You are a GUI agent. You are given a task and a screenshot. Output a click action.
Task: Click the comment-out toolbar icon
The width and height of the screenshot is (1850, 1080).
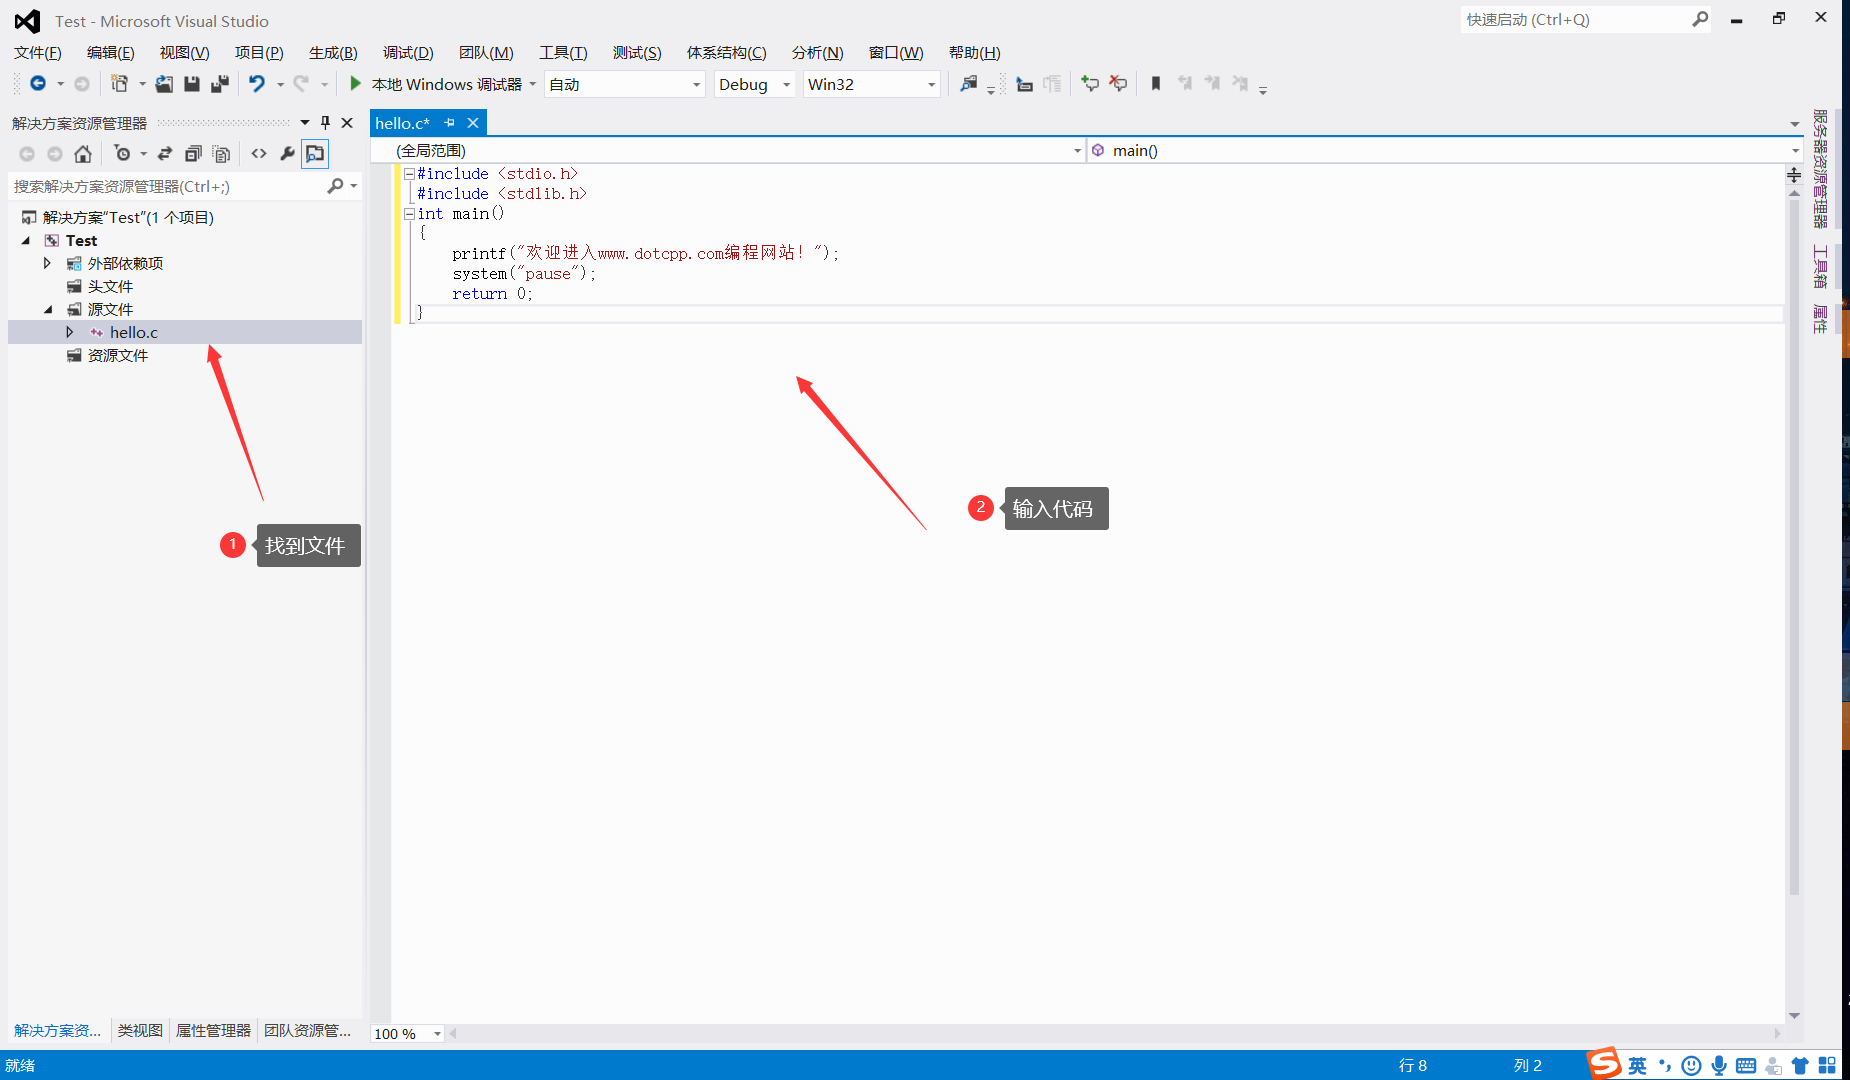[1090, 84]
